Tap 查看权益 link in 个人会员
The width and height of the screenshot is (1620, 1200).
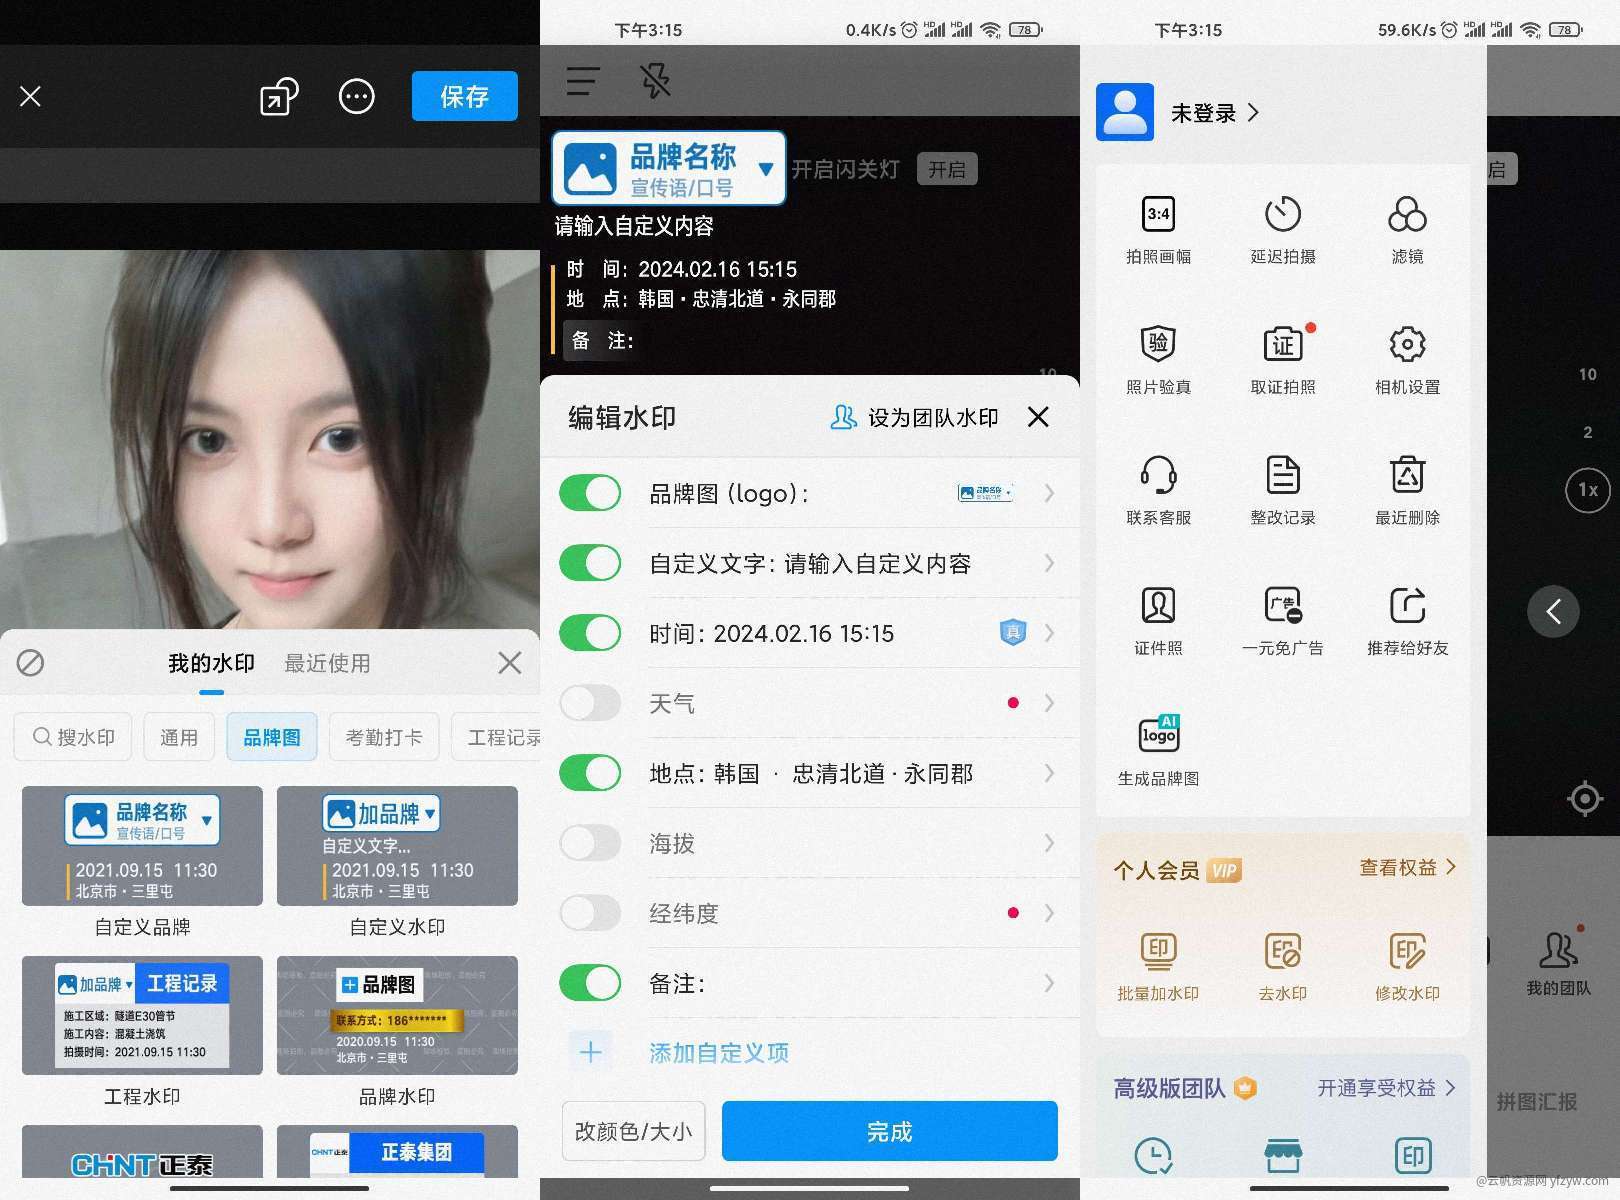tap(1407, 867)
